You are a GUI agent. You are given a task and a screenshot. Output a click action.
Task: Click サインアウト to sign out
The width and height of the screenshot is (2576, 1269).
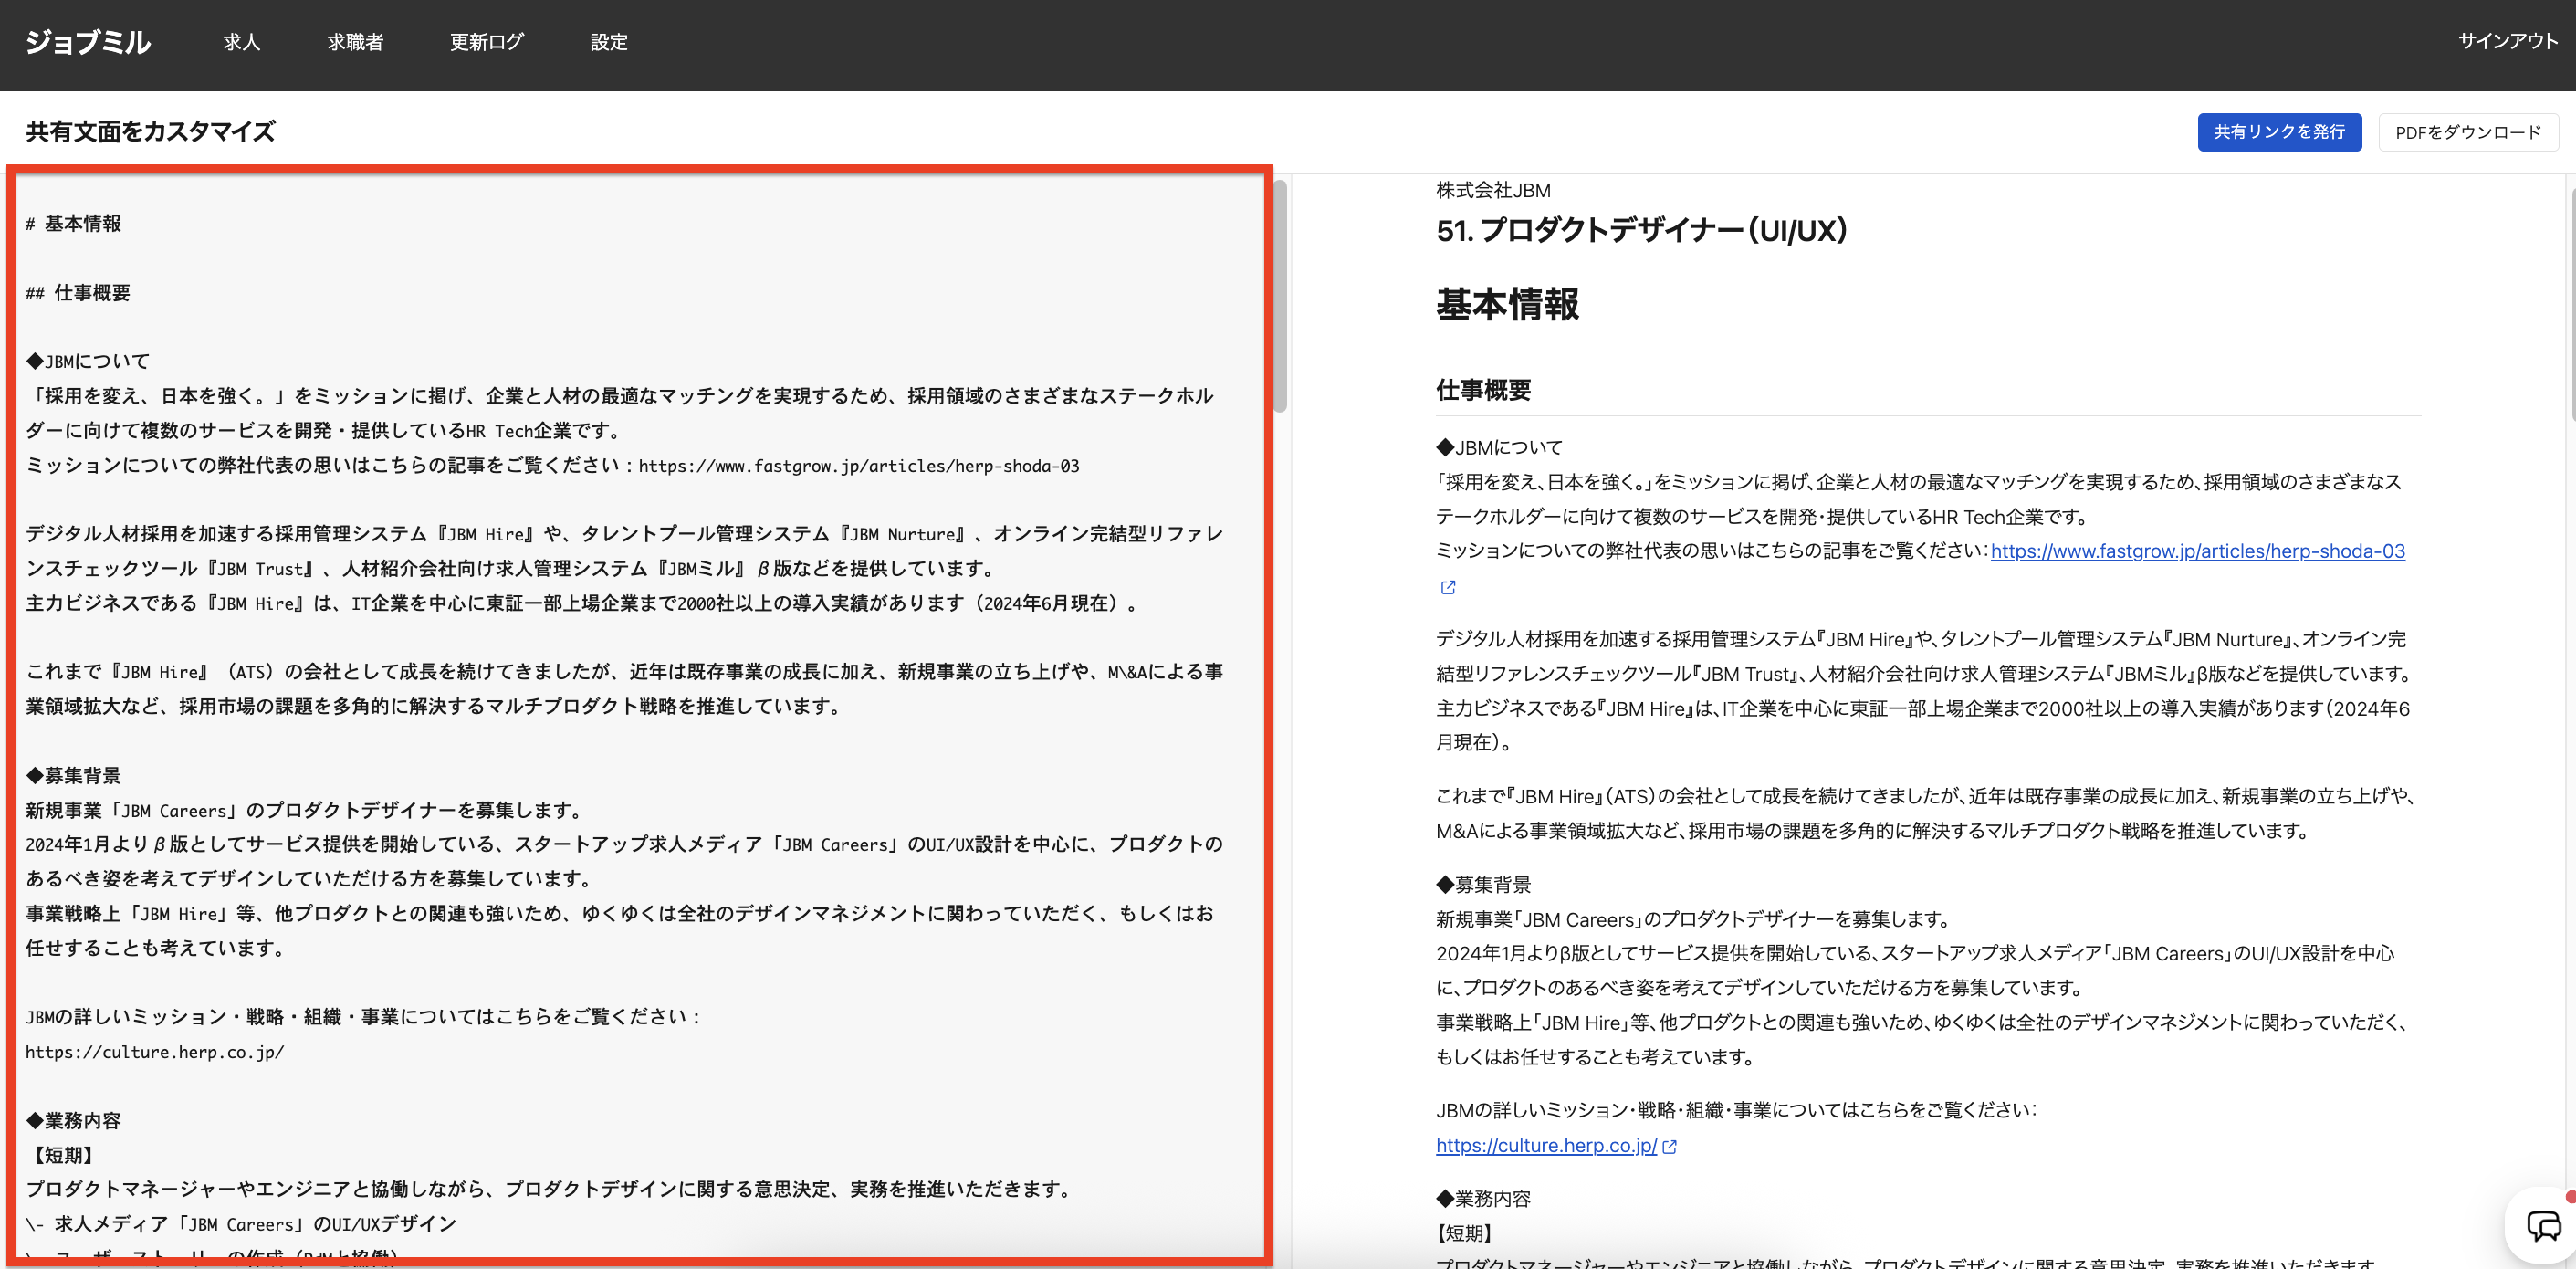[2507, 41]
